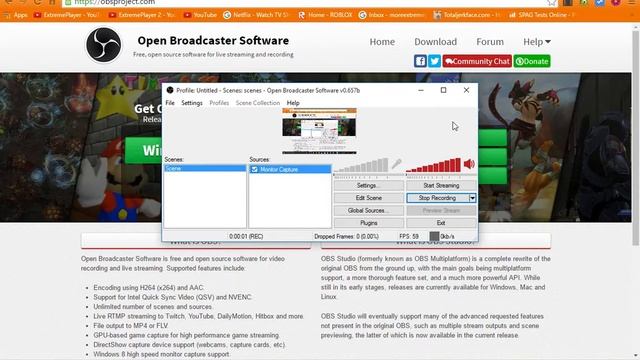Open the website Forum link
This screenshot has width=640, height=360.
pyautogui.click(x=490, y=42)
